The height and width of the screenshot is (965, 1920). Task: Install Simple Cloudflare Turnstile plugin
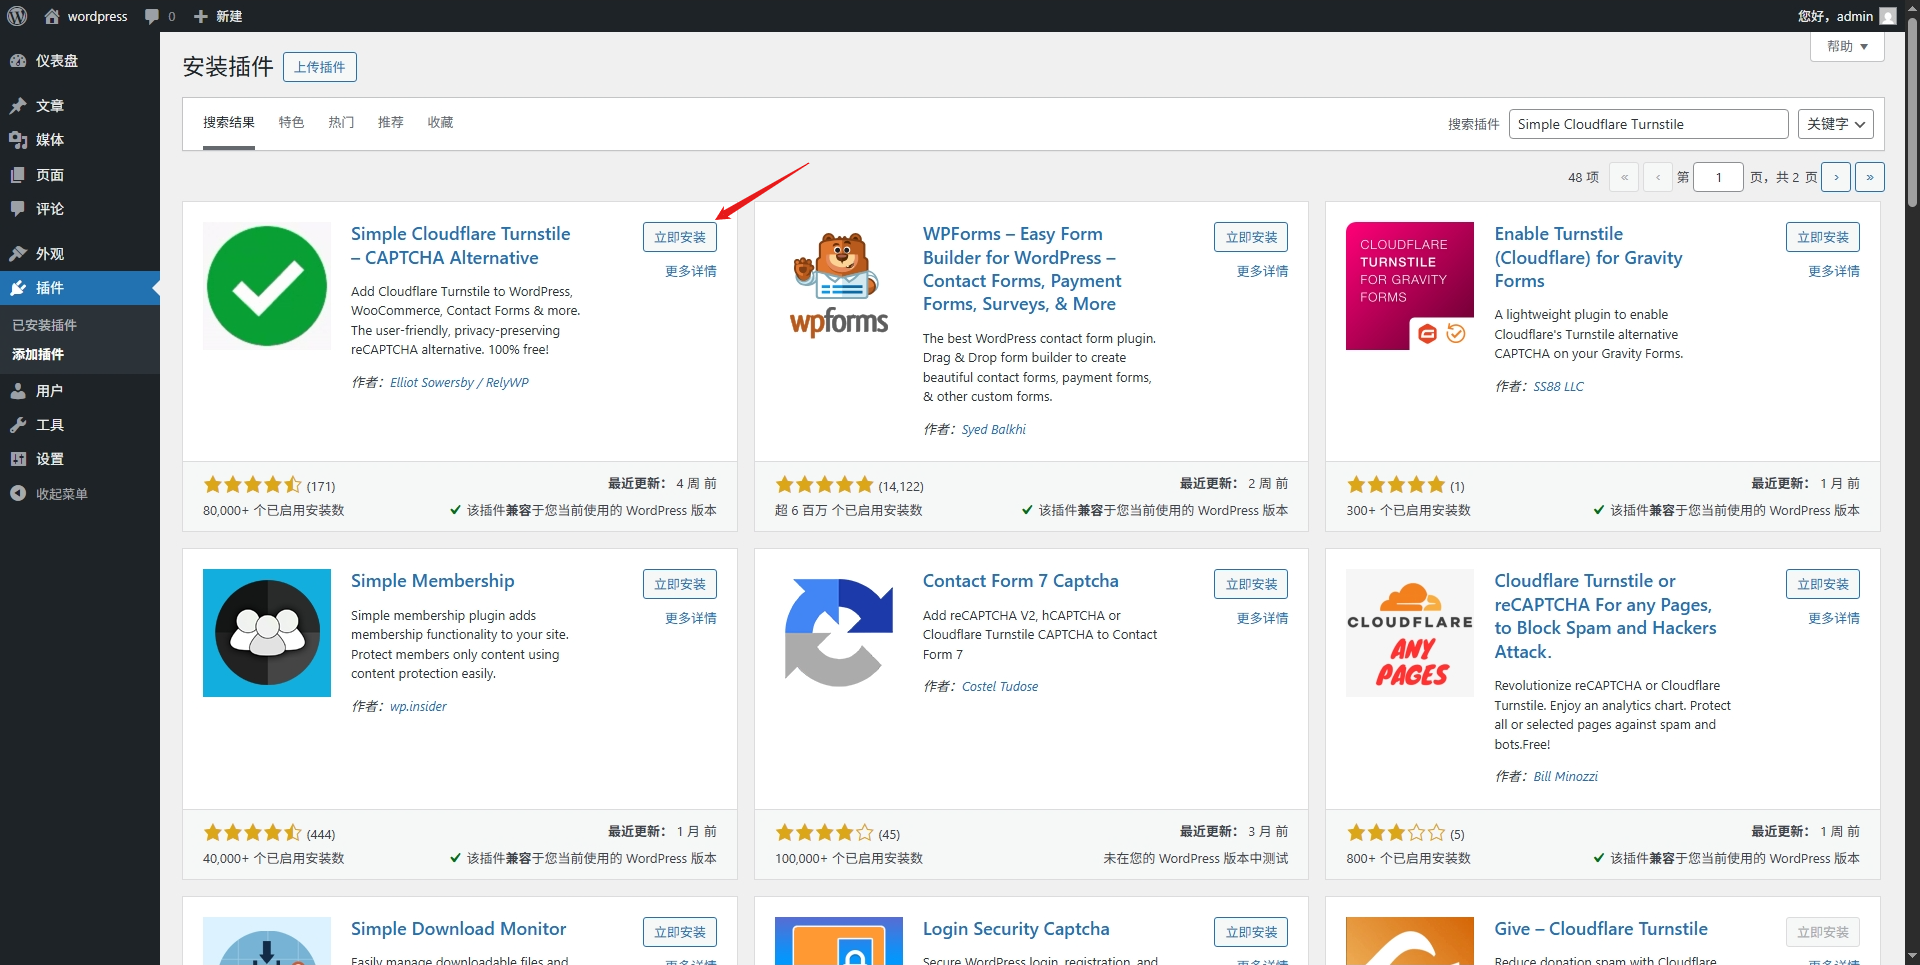(679, 237)
